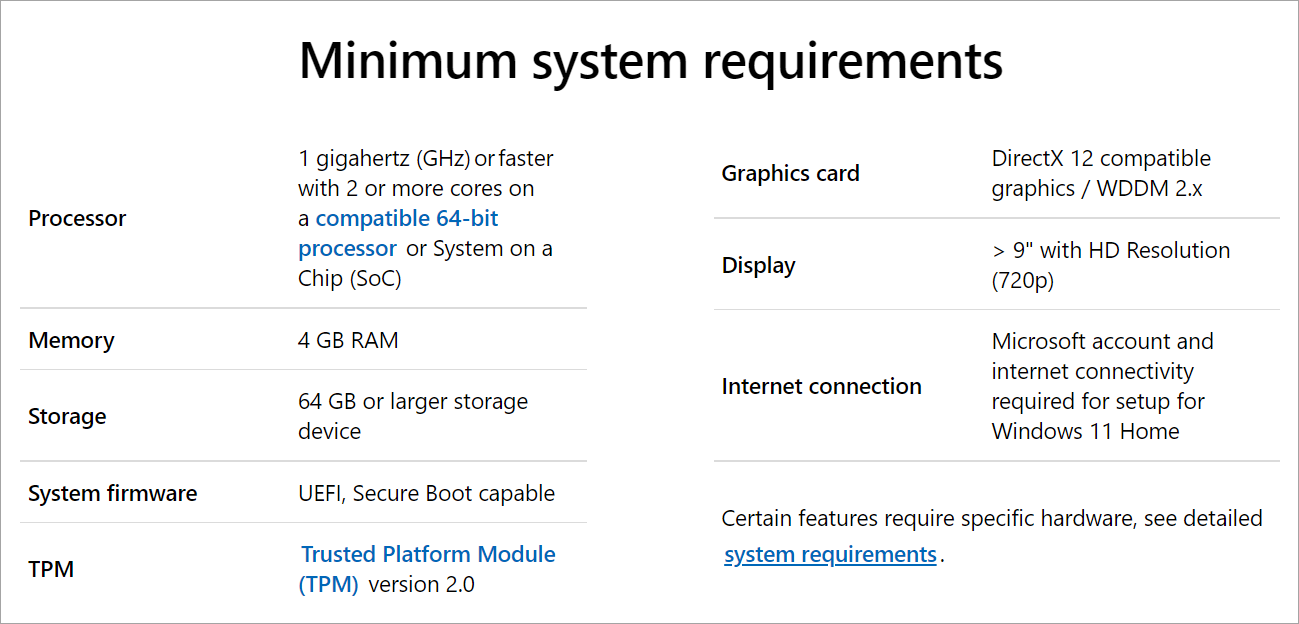This screenshot has height=624, width=1299.
Task: Click the Microsoft account and internet connectivity text
Action: point(1102,386)
